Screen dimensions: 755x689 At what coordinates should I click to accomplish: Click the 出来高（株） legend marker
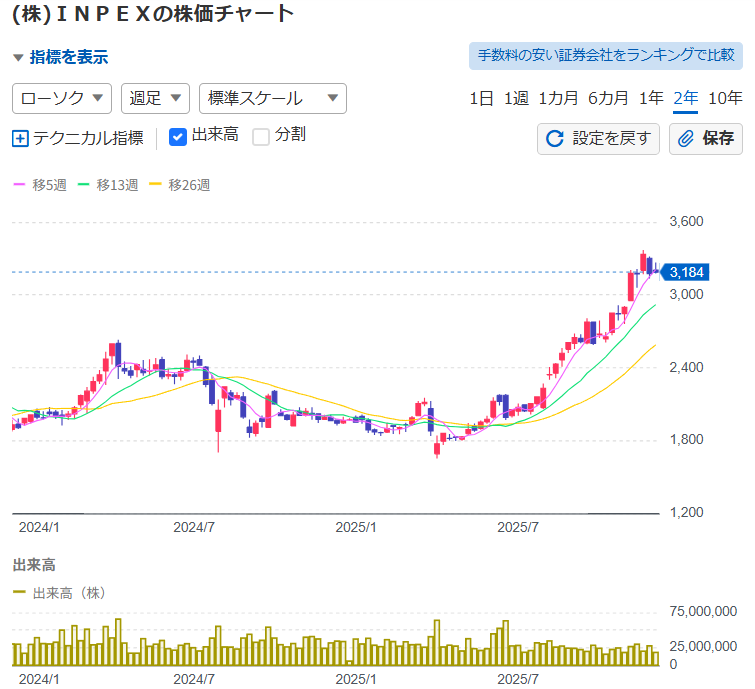(20, 593)
